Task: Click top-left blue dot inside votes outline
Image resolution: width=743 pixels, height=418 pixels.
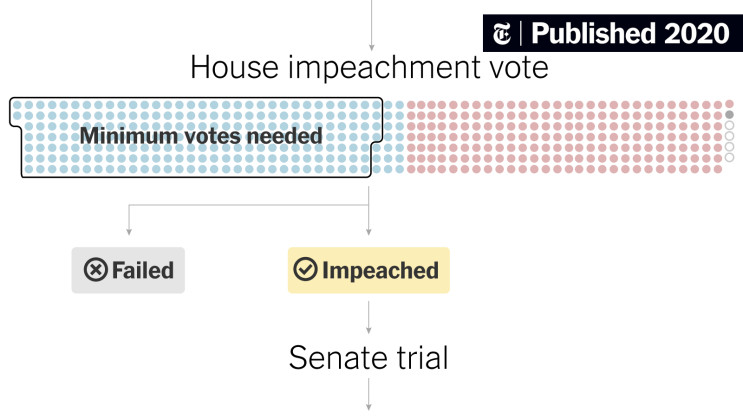Action: [x=18, y=105]
